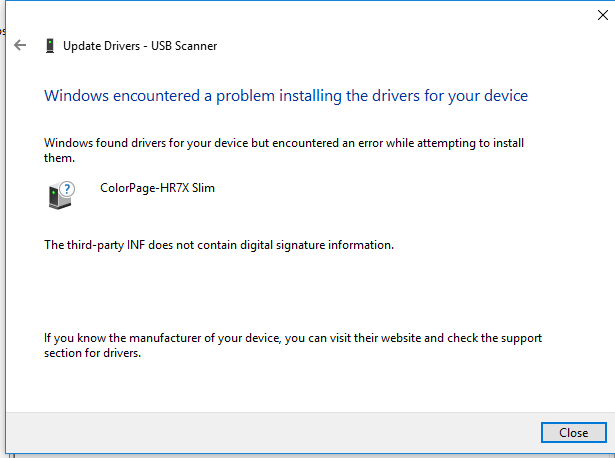The height and width of the screenshot is (458, 615).
Task: Click the Close button
Action: [x=573, y=433]
